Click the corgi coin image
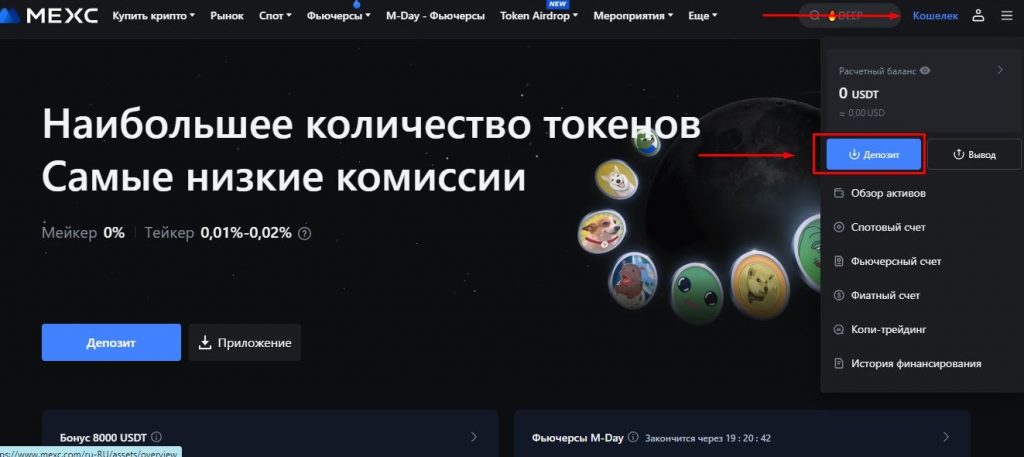Viewport: 1024px width, 457px height. pyautogui.click(x=601, y=230)
